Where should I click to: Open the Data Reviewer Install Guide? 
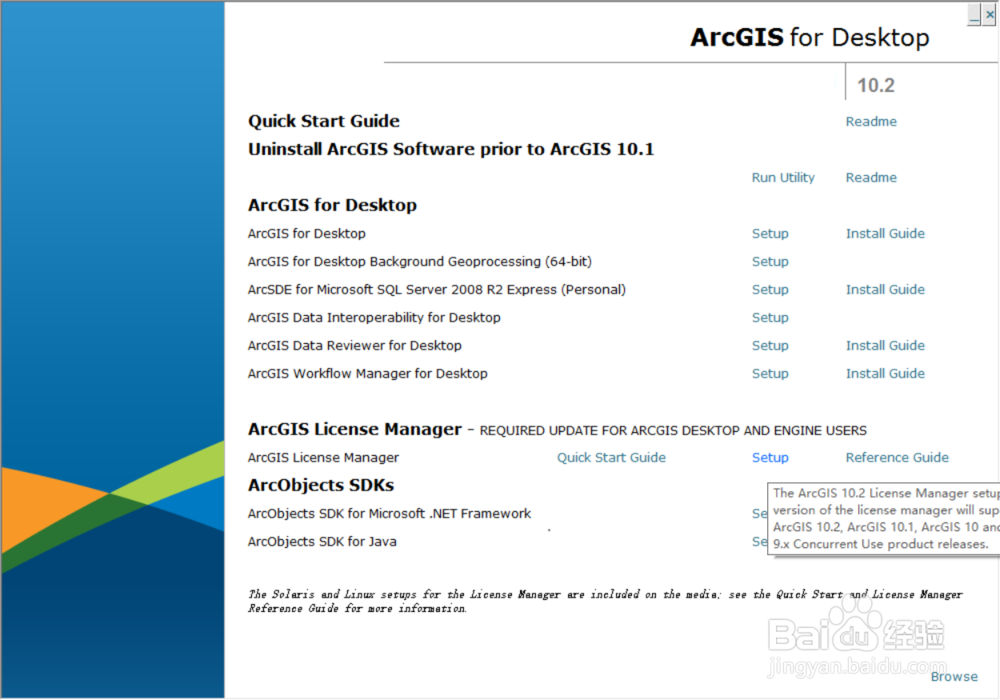point(885,345)
